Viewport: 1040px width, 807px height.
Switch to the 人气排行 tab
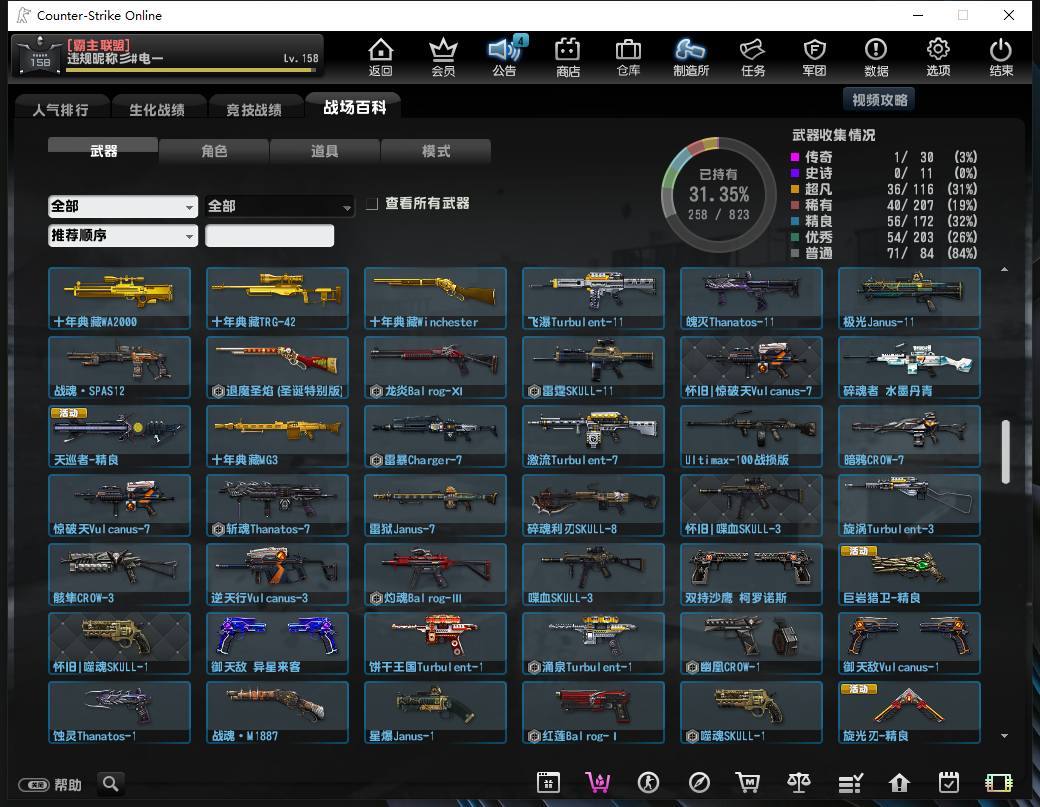[x=61, y=109]
